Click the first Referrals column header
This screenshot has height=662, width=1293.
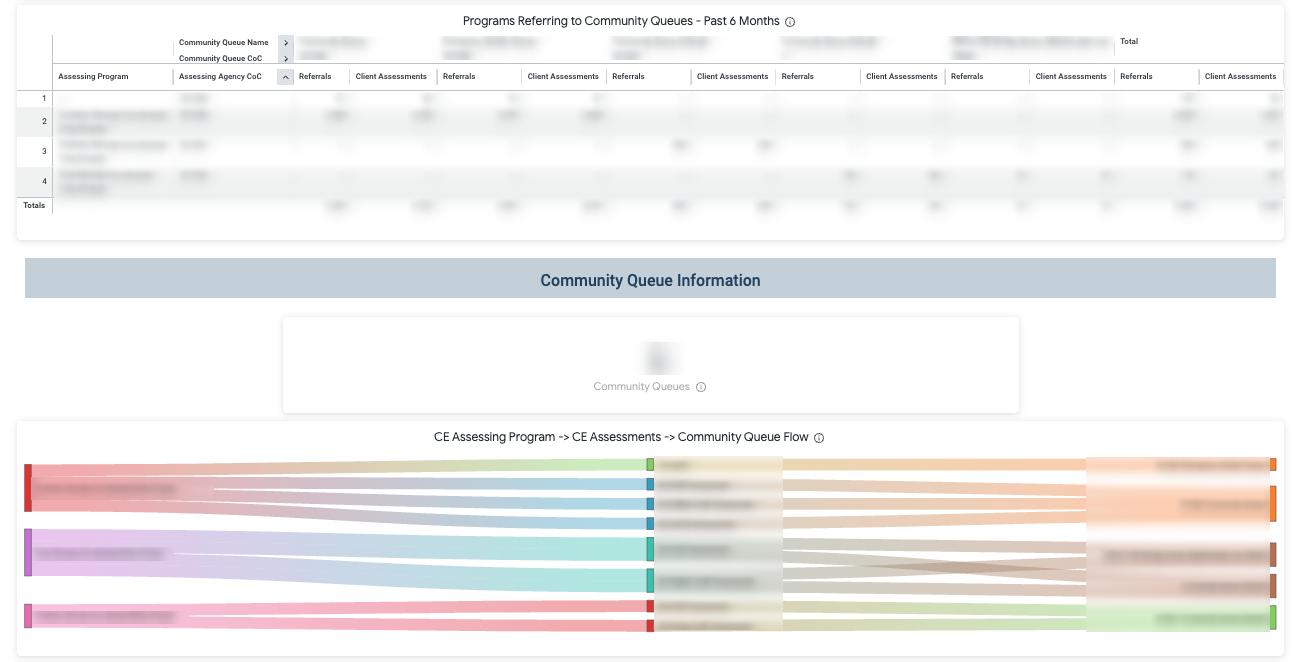[315, 77]
